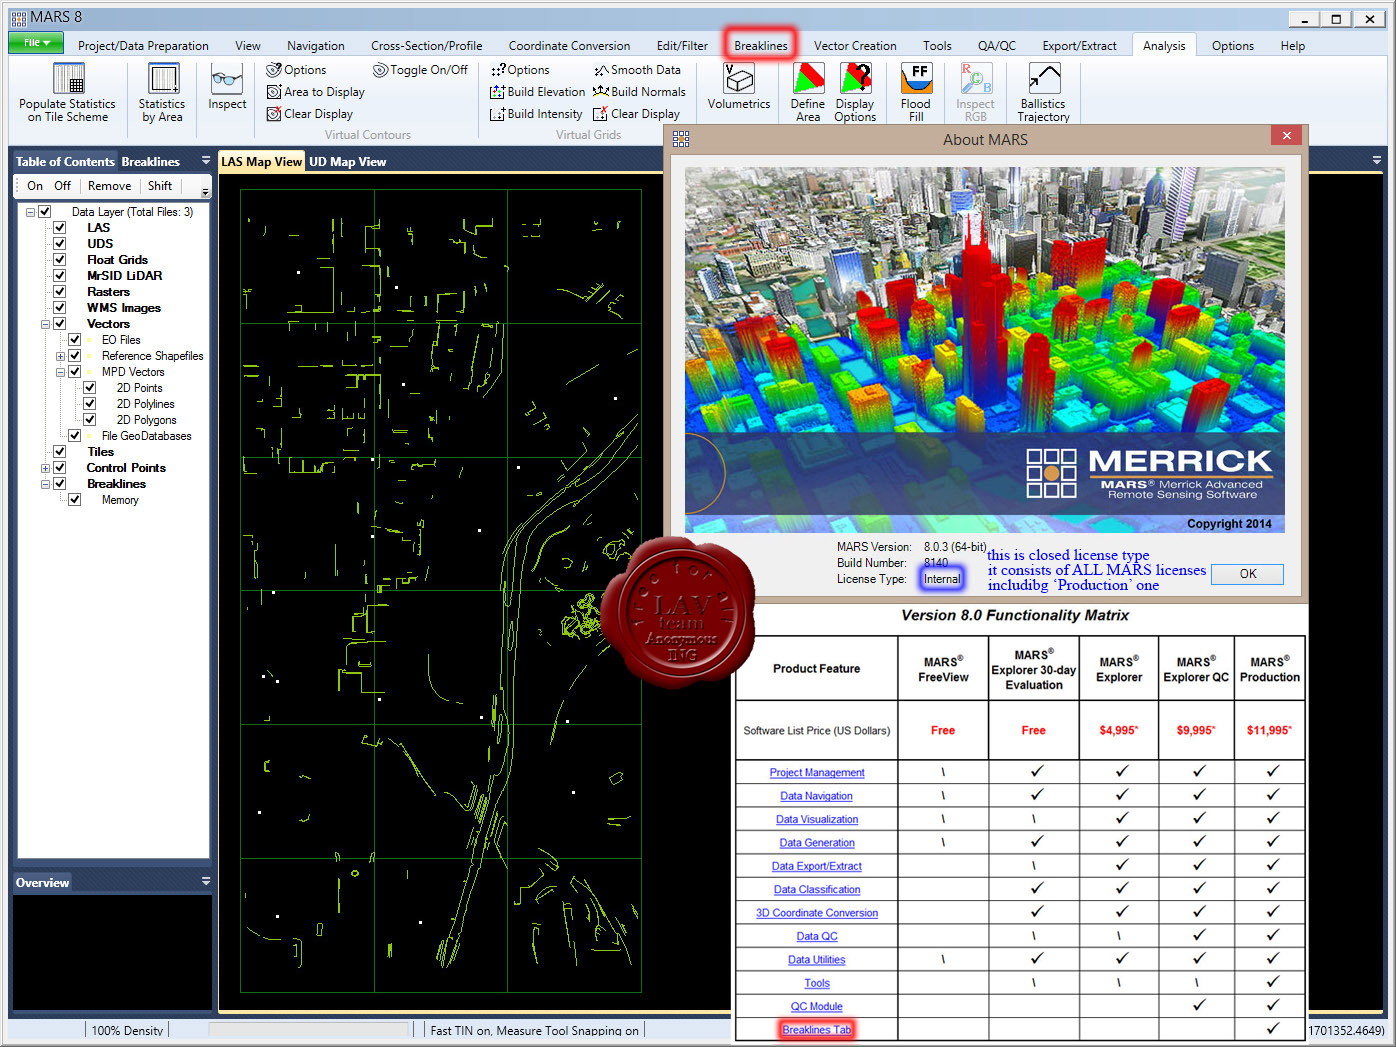Collapse the Data Layer tree node
Viewport: 1396px width, 1047px height.
(30, 212)
